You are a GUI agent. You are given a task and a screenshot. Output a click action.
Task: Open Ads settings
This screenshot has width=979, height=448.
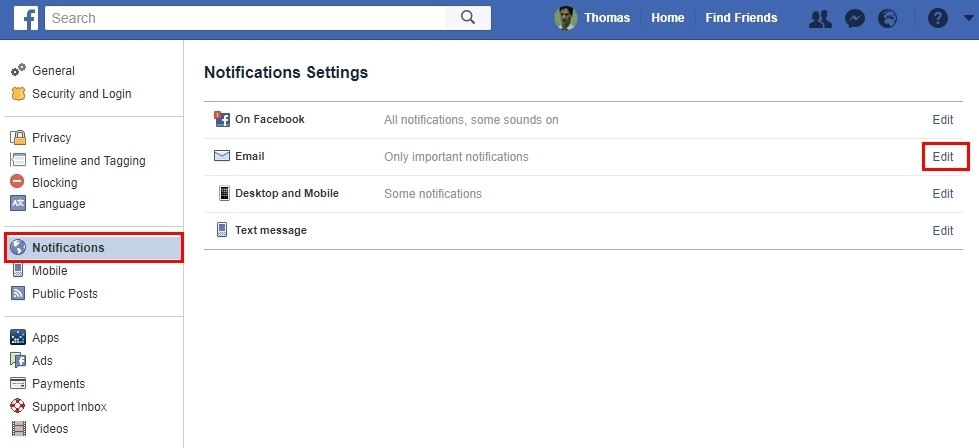(x=42, y=361)
